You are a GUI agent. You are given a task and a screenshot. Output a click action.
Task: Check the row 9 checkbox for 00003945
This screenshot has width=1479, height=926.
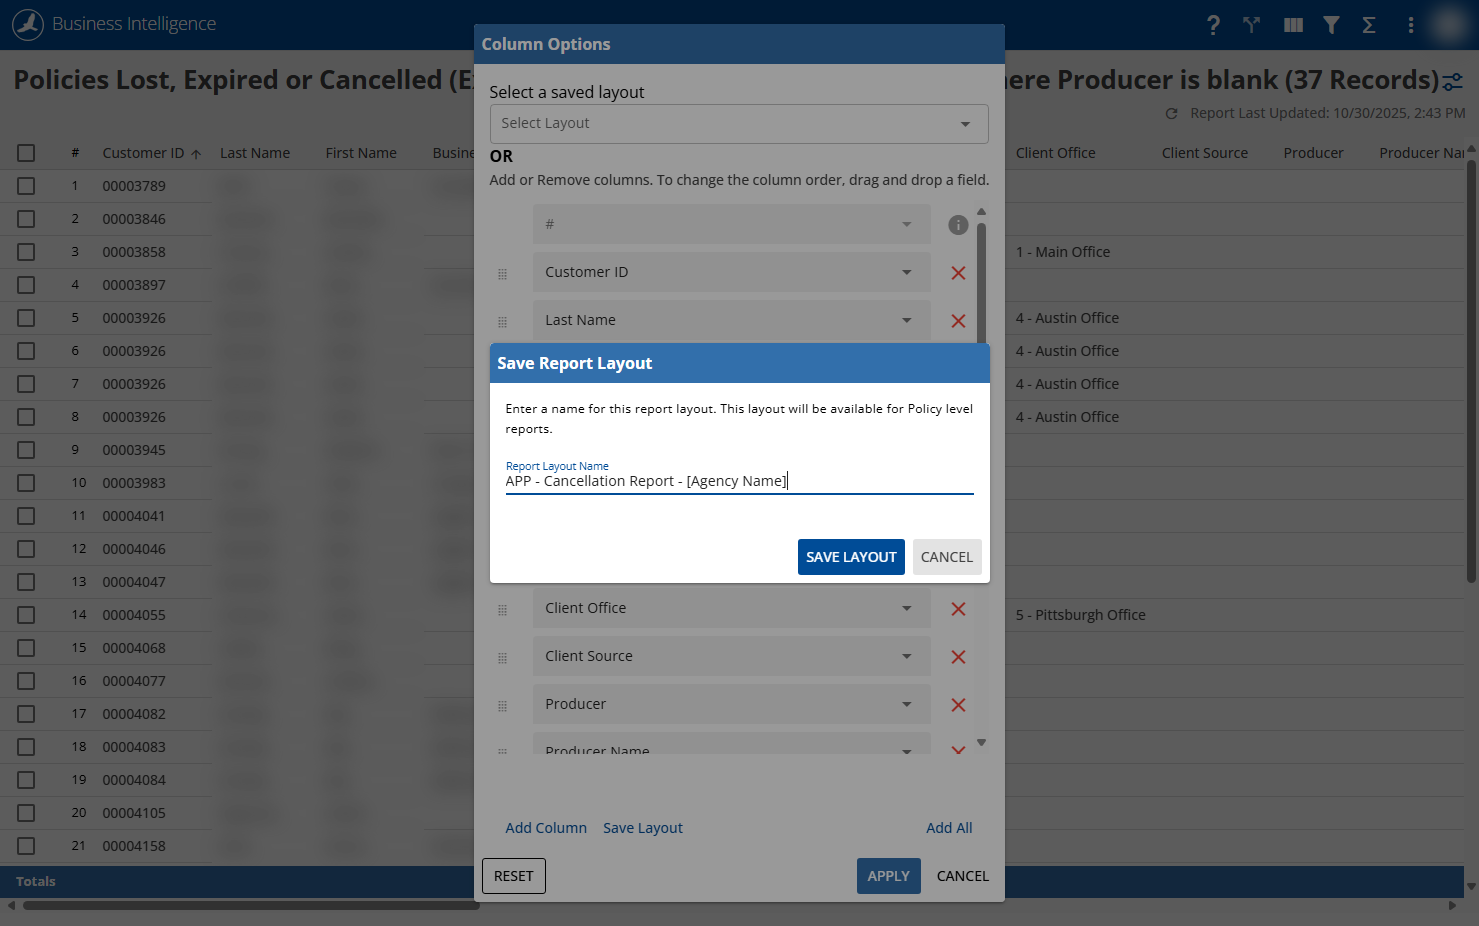tap(26, 450)
